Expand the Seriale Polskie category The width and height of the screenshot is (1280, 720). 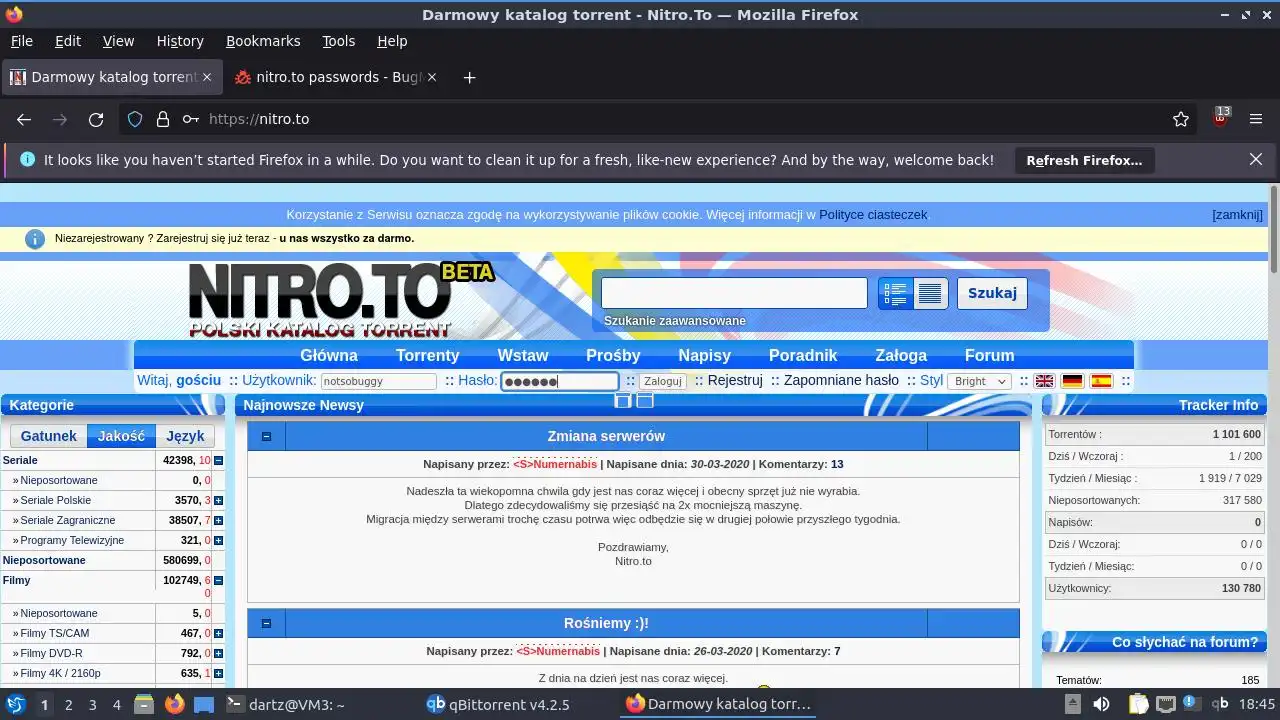point(218,500)
